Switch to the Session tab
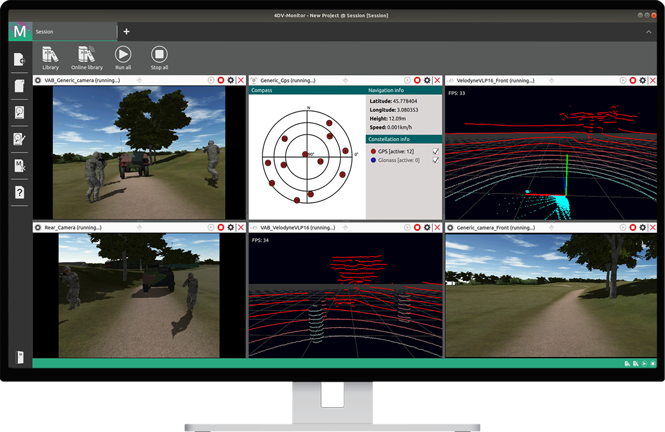The width and height of the screenshot is (665, 432). coord(45,32)
